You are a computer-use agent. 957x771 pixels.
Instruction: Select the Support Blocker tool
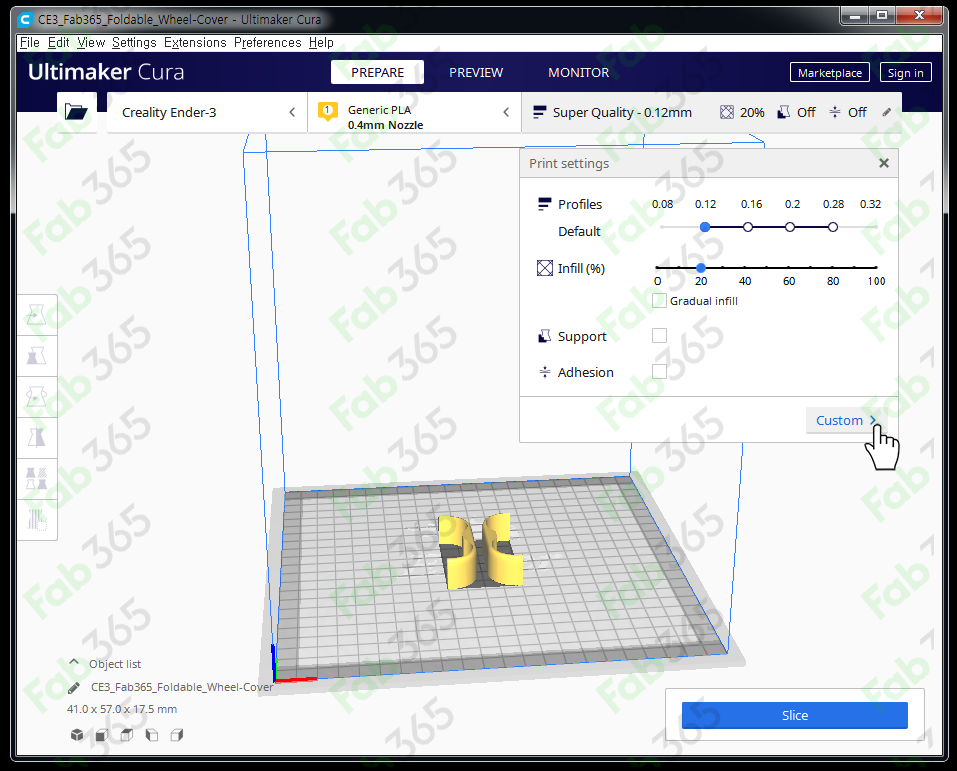pos(37,519)
